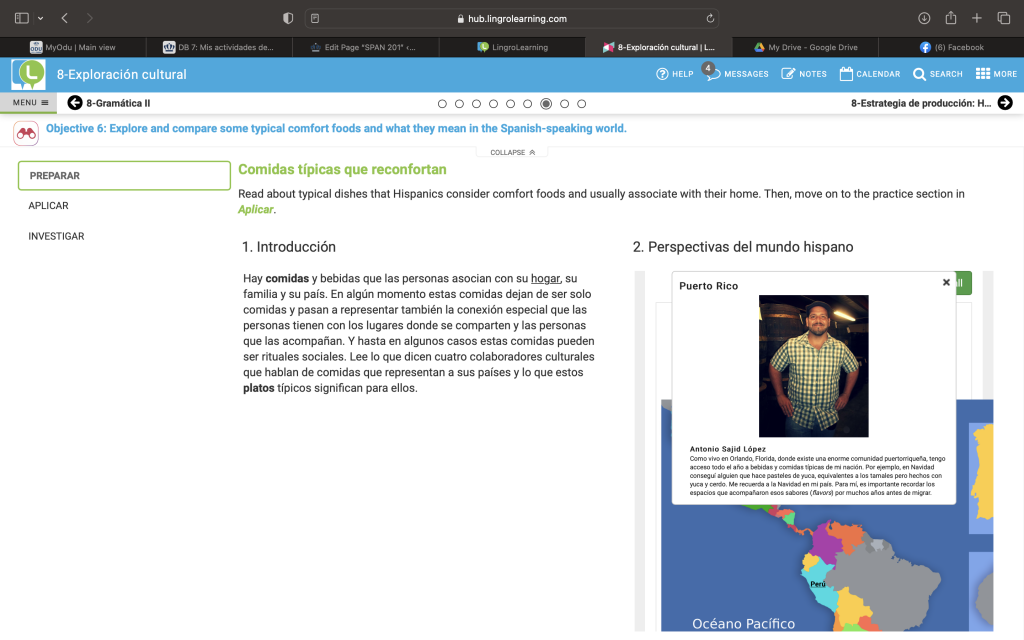Go forward to 8-Estrategia de producción arrow
Image resolution: width=1024 pixels, height=640 pixels.
pyautogui.click(x=1005, y=103)
